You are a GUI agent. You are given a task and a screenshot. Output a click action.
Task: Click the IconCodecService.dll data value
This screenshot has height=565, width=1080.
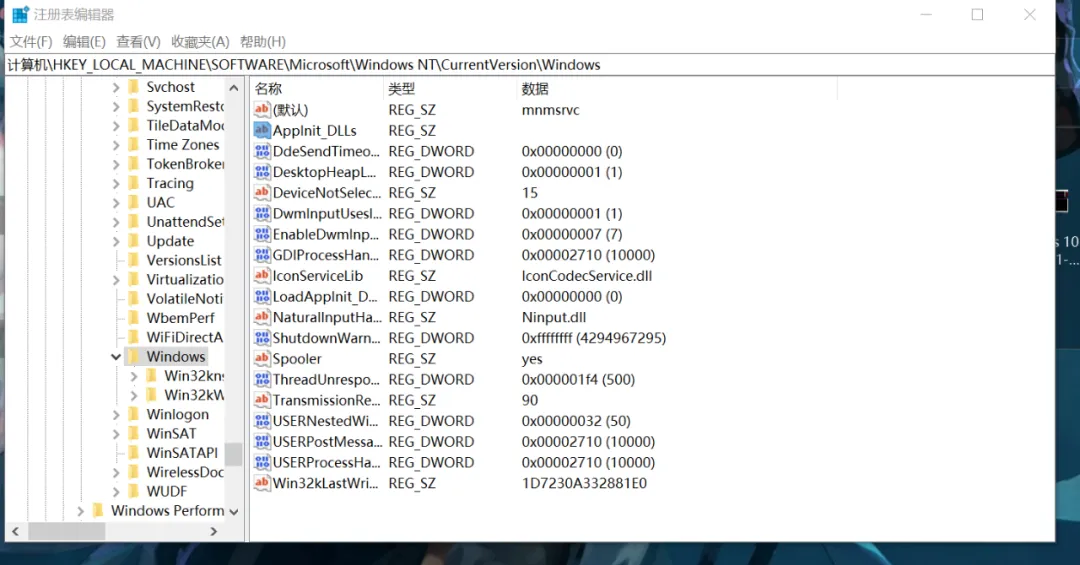click(587, 276)
